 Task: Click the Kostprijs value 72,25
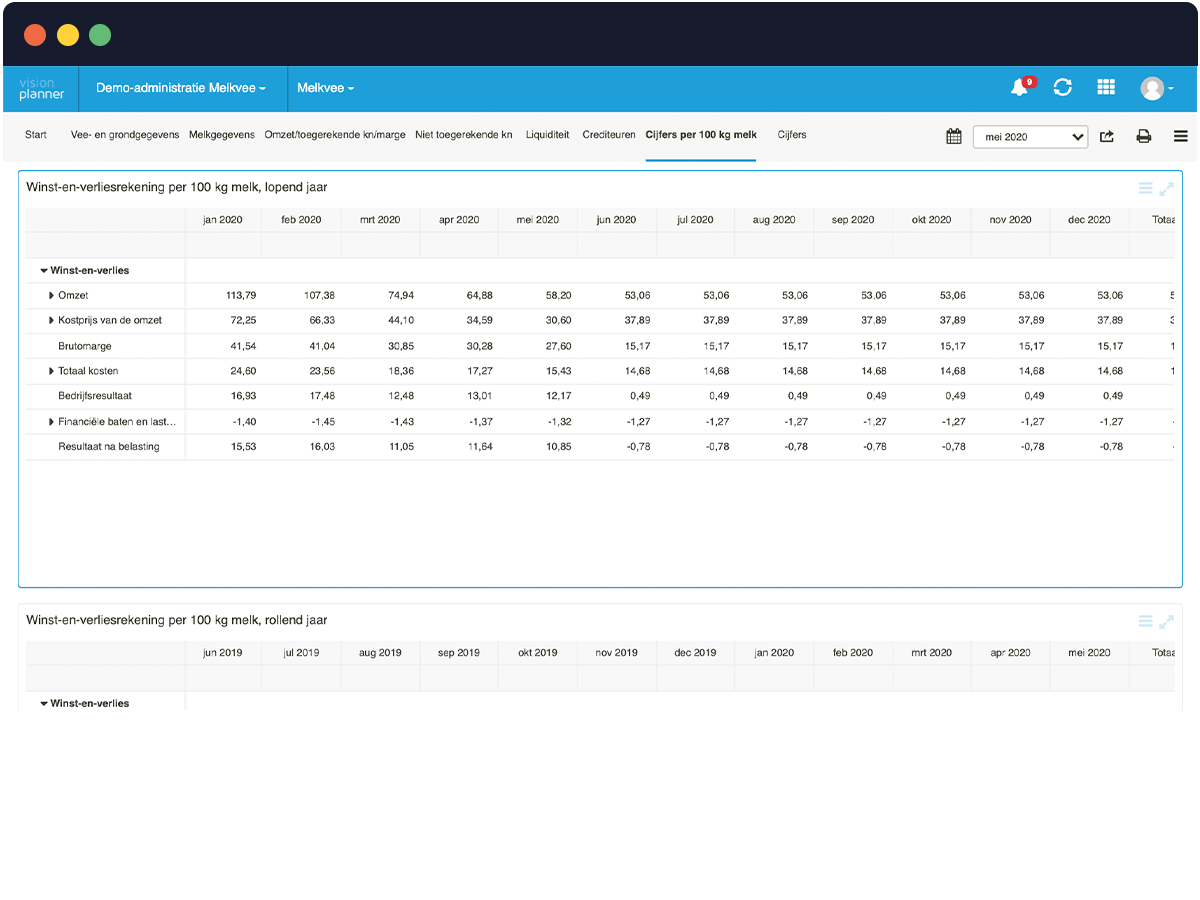[x=244, y=320]
